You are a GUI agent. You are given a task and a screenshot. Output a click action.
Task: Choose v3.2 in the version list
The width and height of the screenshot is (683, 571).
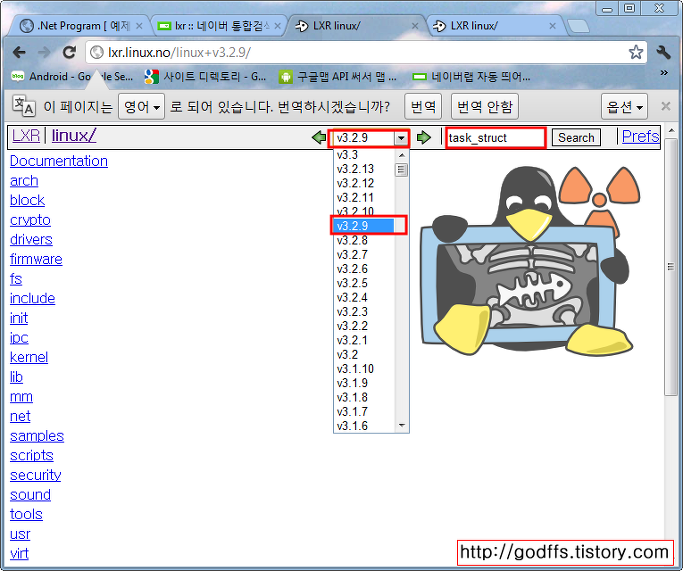364,355
